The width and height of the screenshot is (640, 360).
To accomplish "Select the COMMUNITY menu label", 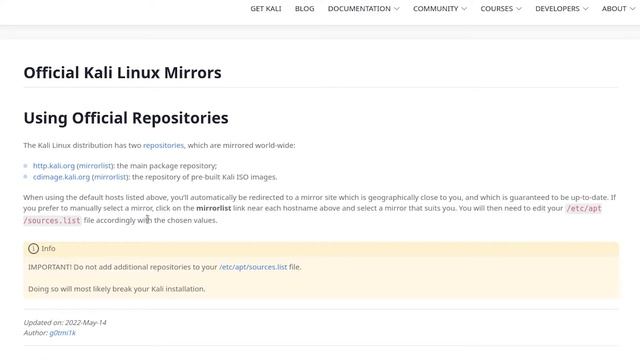I will click(x=436, y=9).
